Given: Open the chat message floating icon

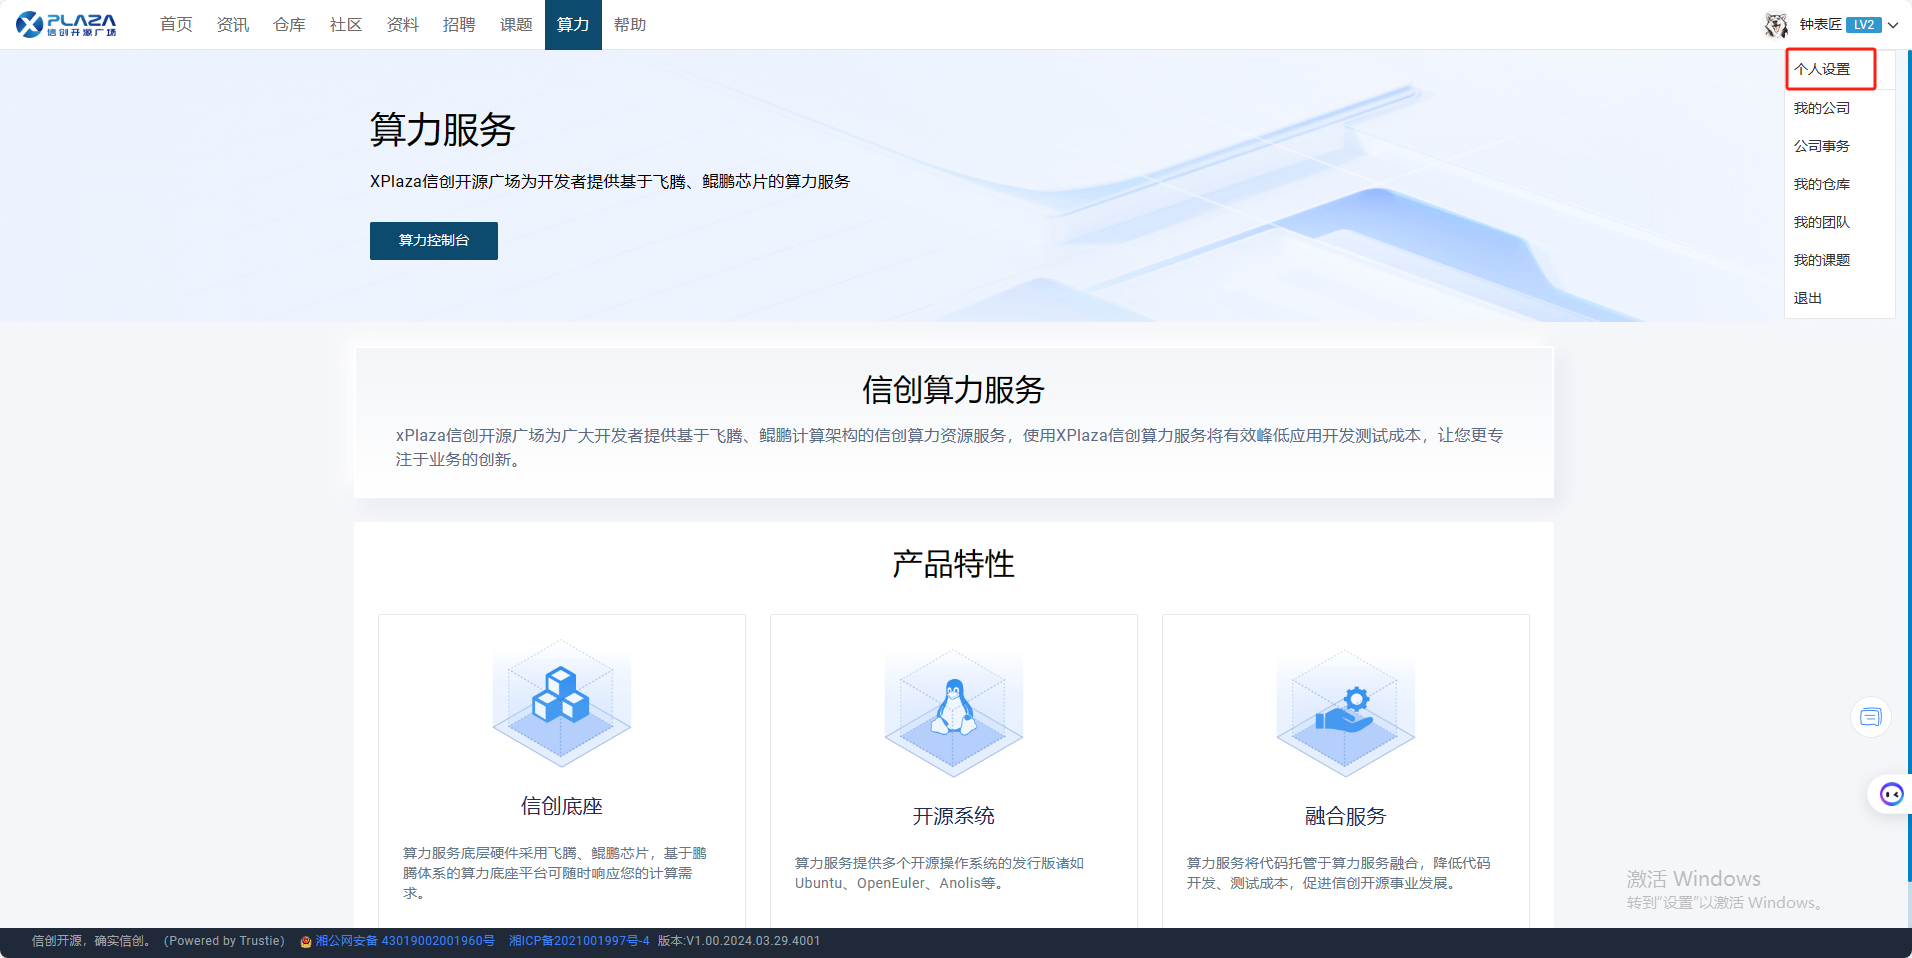Looking at the screenshot, I should click(x=1870, y=717).
